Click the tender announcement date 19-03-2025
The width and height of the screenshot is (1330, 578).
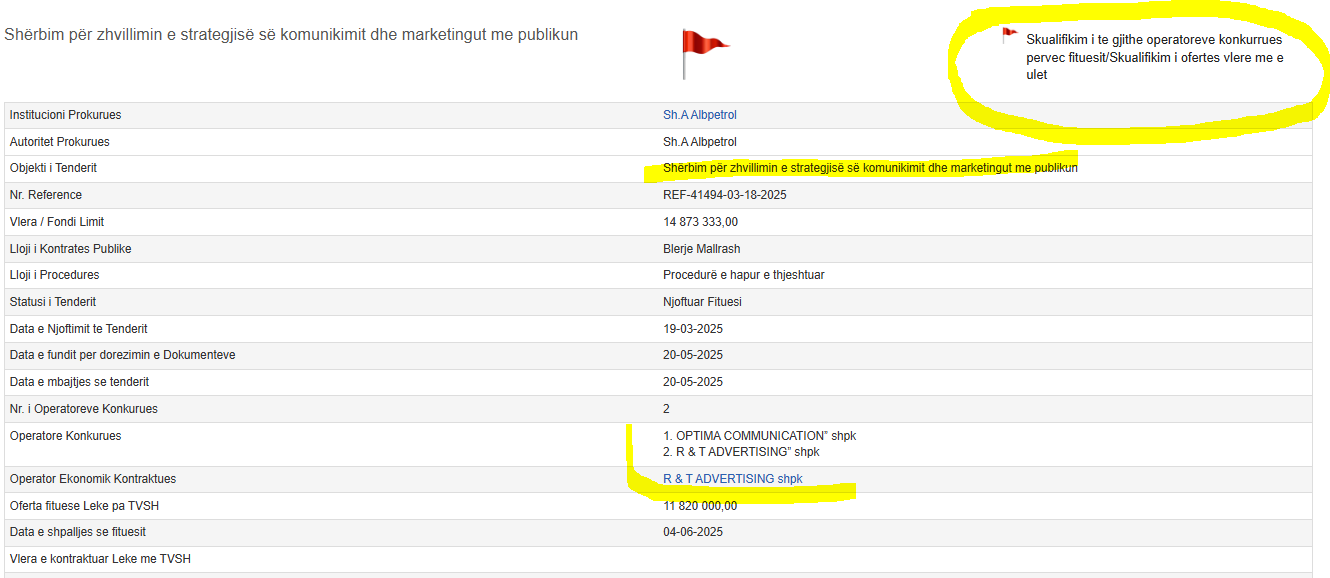[693, 329]
